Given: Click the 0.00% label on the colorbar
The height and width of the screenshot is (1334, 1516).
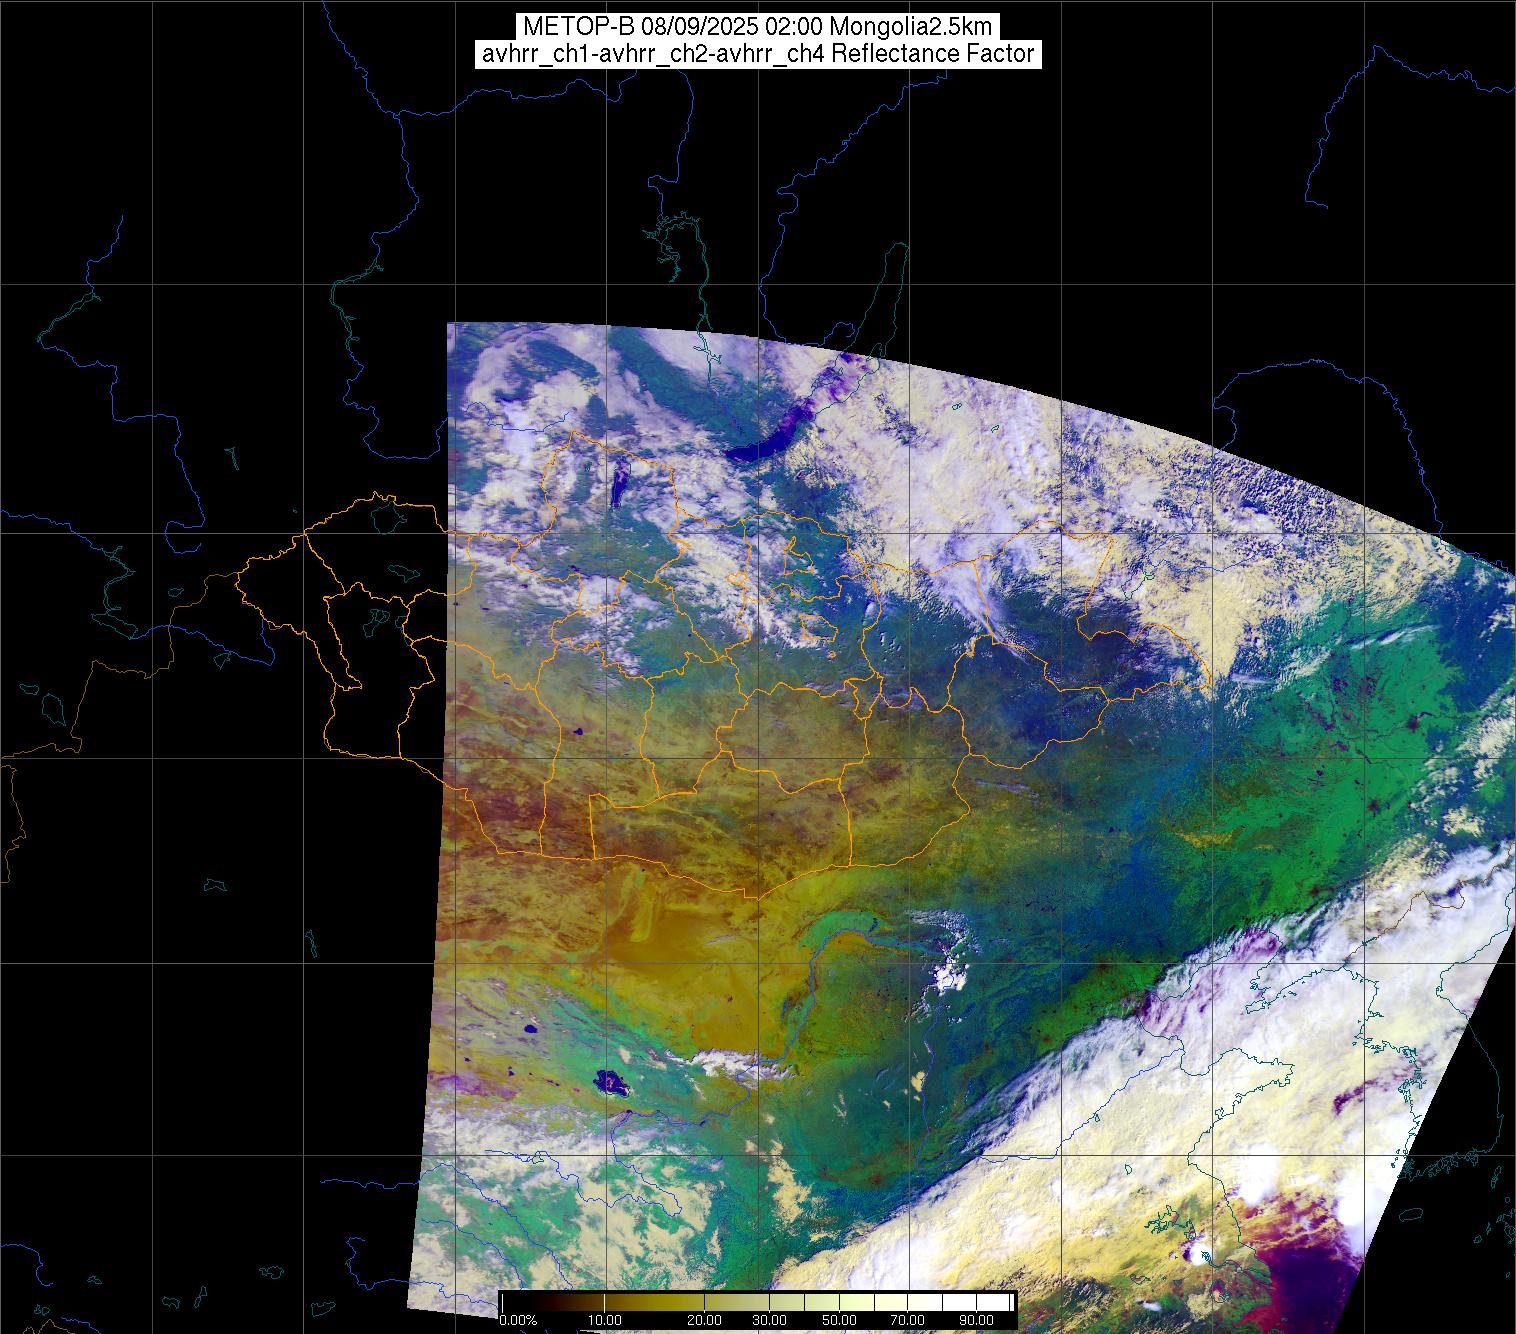Looking at the screenshot, I should [x=518, y=1321].
